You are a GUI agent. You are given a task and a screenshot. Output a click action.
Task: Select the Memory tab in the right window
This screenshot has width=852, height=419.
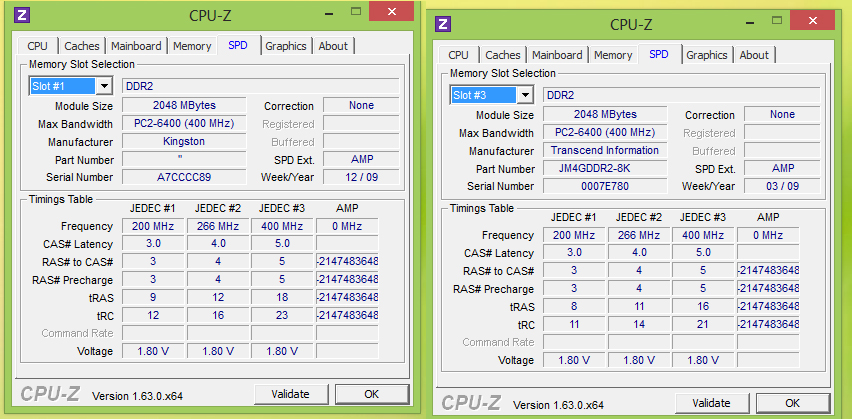tap(613, 55)
